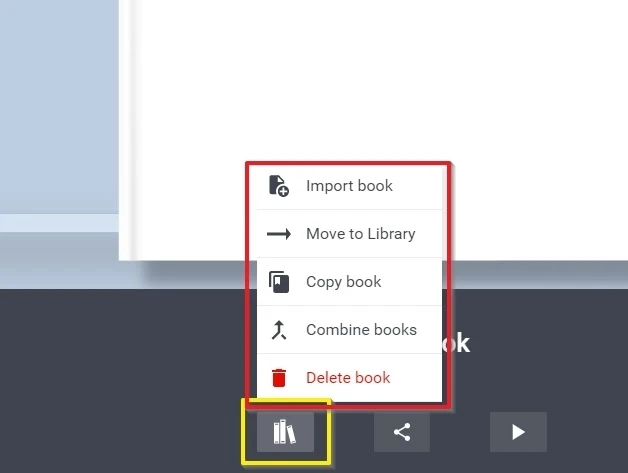
Task: Click the light blue background beside the book
Action: [59, 106]
